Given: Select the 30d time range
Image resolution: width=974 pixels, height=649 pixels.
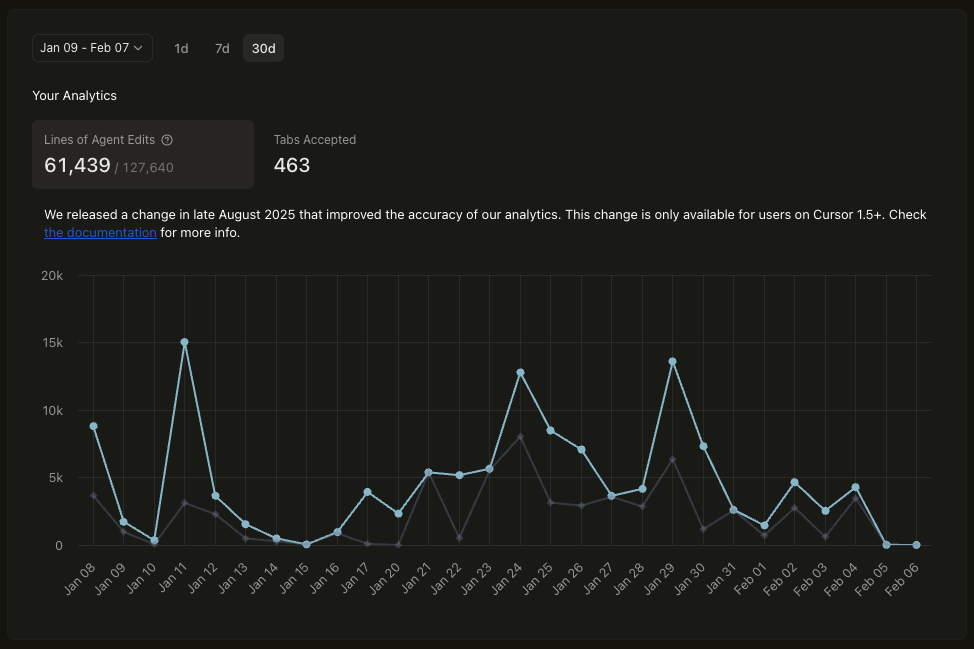Looking at the screenshot, I should 263,48.
